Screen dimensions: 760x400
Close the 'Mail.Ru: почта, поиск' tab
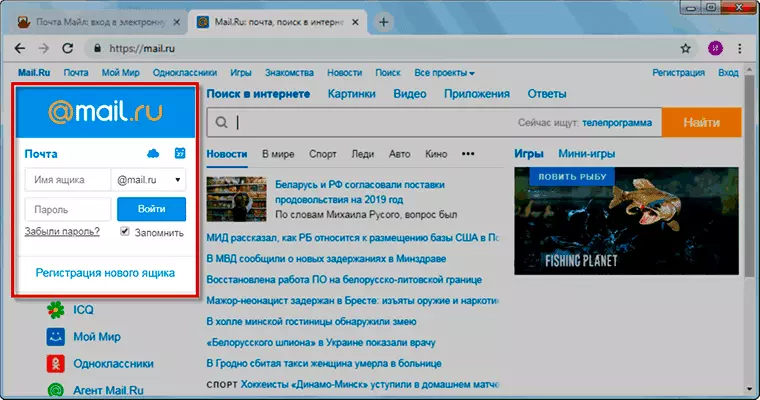click(355, 22)
